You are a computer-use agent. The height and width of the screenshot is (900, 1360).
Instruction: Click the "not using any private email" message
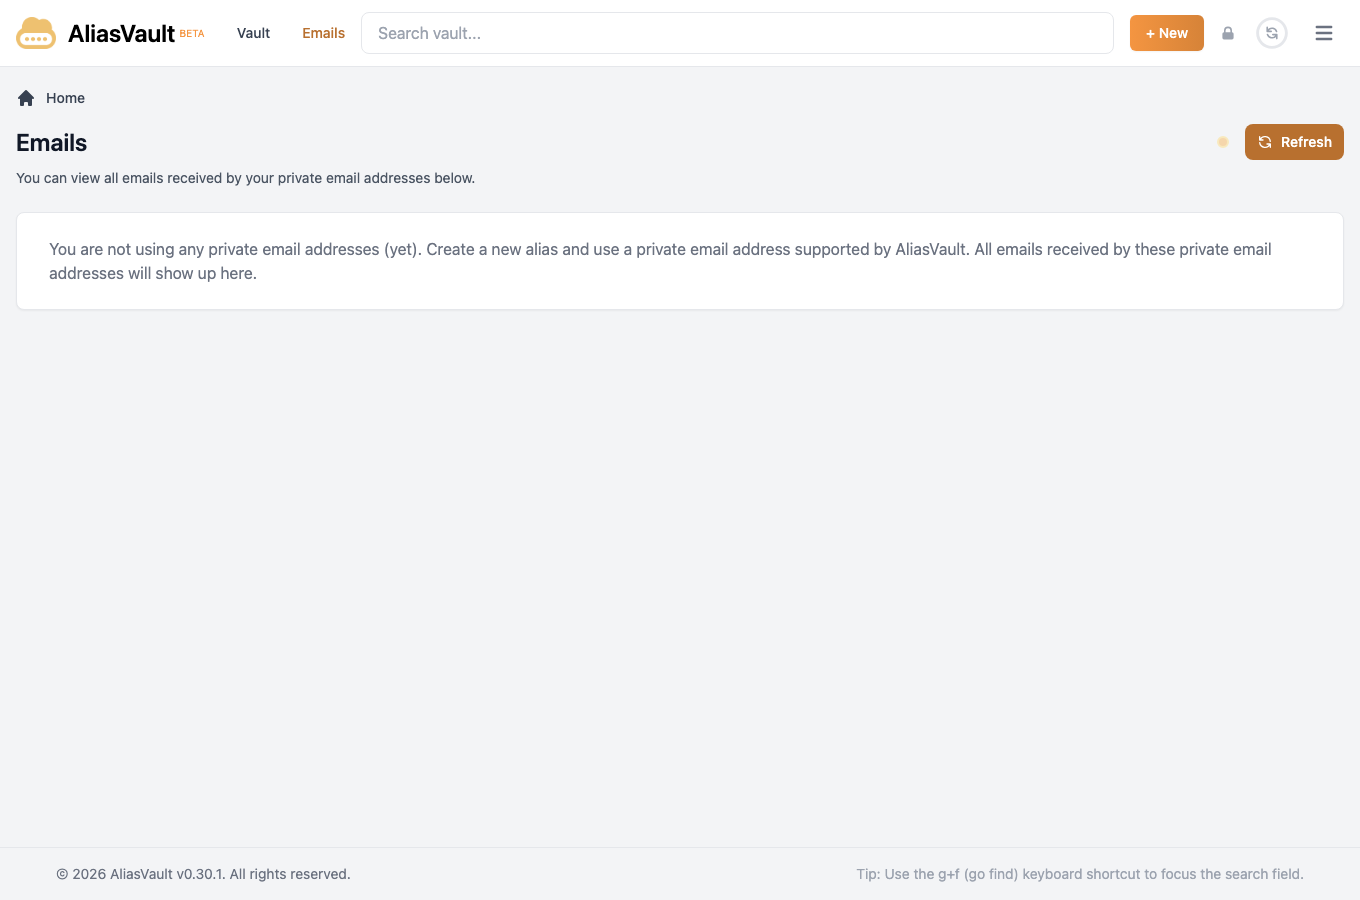tap(660, 261)
